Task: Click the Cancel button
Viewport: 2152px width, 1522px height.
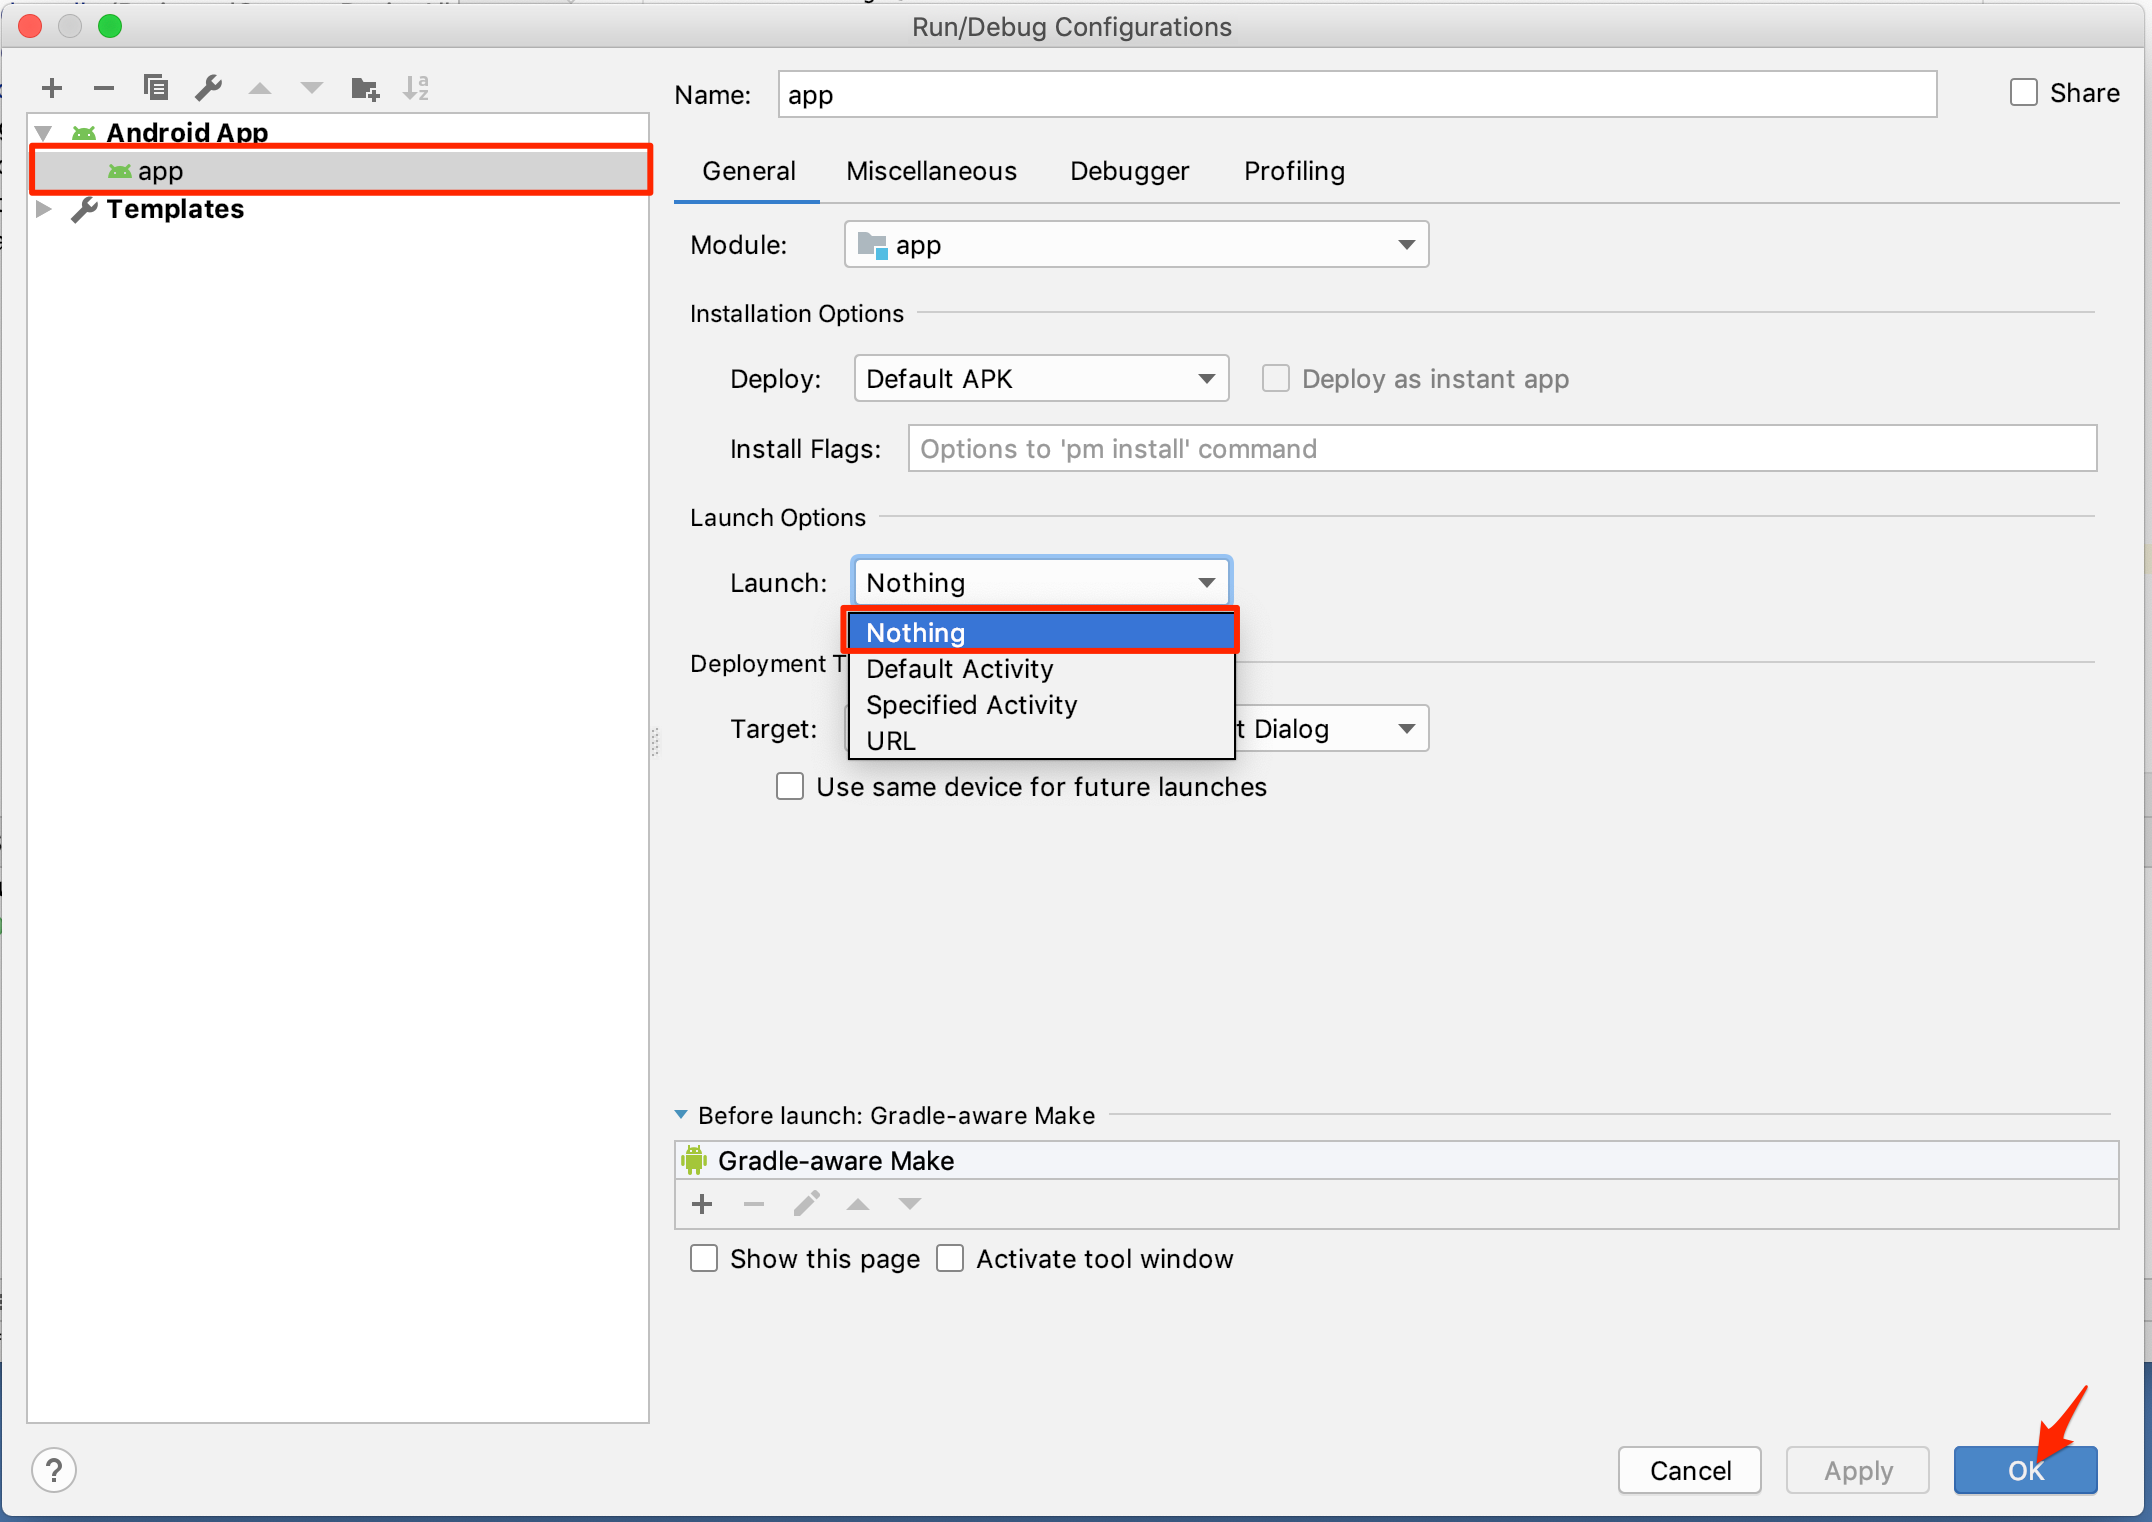Action: (x=1689, y=1470)
